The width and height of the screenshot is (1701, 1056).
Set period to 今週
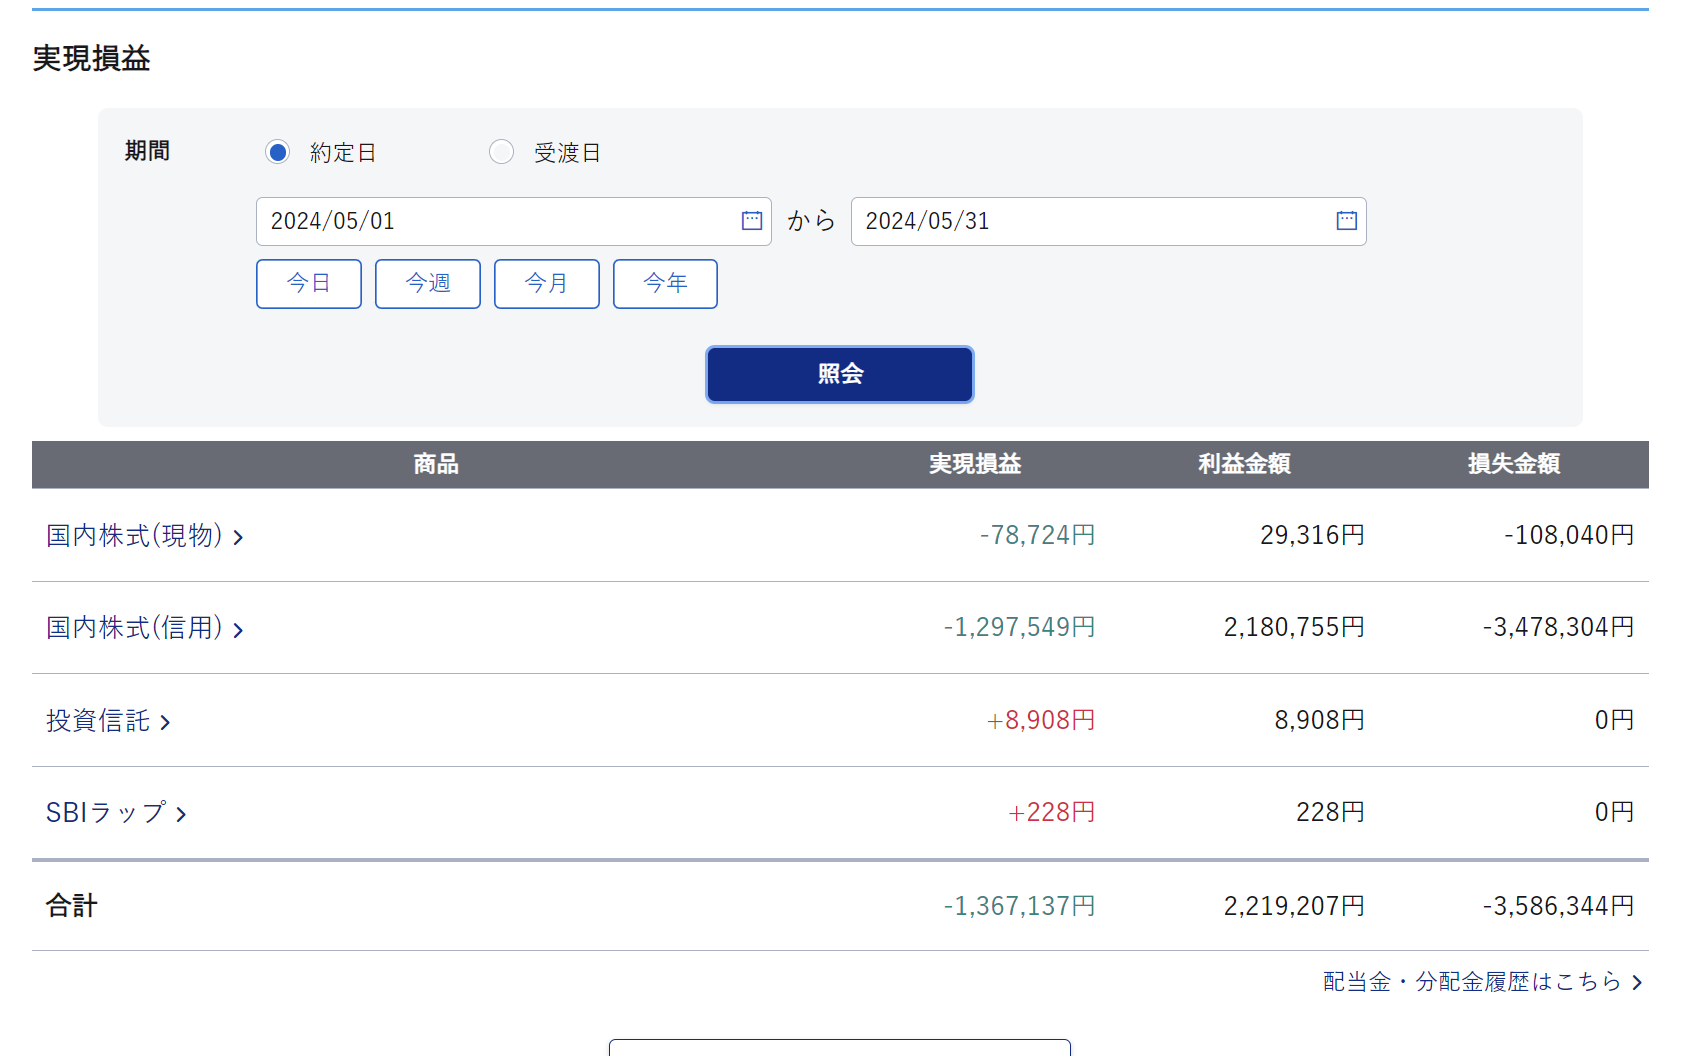click(x=428, y=284)
